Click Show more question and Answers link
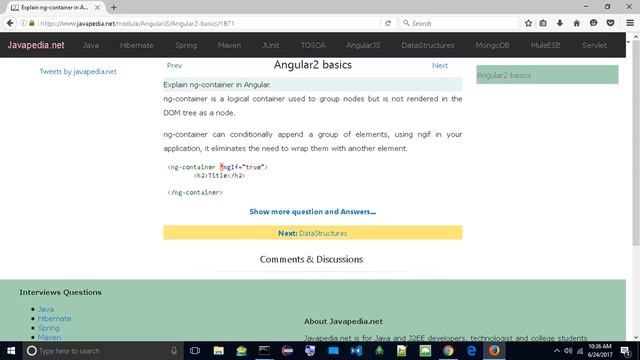Viewport: 640px width, 360px height. tap(313, 211)
